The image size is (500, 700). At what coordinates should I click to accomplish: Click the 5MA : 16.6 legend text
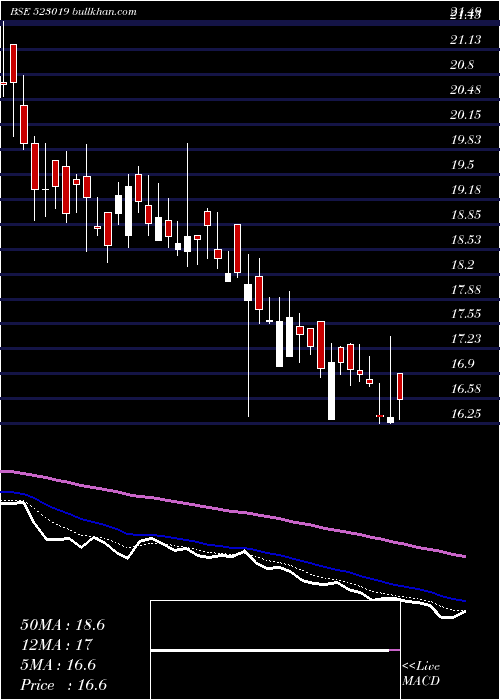[58, 665]
